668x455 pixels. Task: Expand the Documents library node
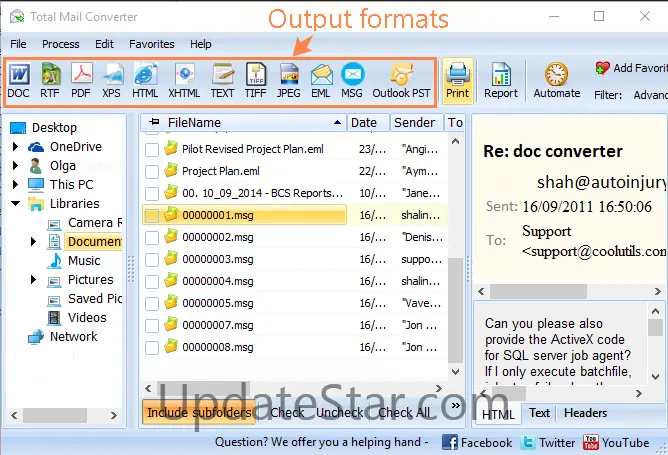point(33,242)
